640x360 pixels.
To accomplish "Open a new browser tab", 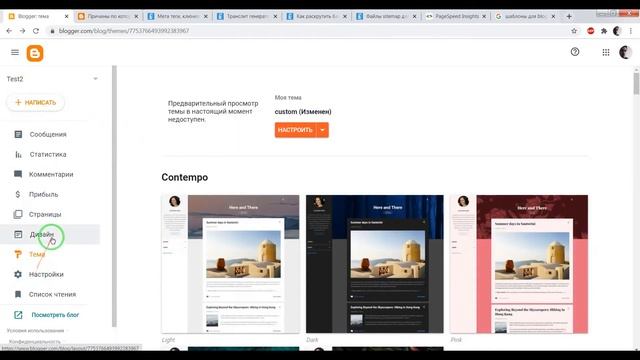I will coord(569,16).
